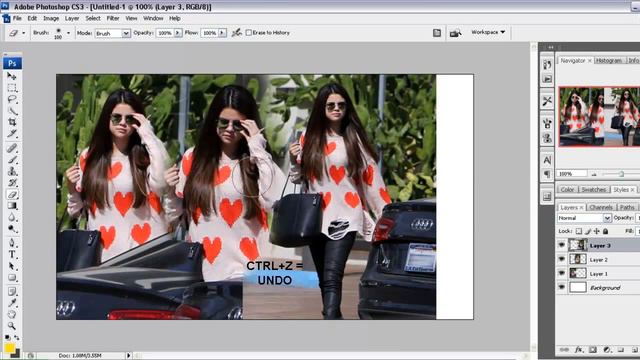
Task: Click the airbrush option icon
Action: [236, 33]
